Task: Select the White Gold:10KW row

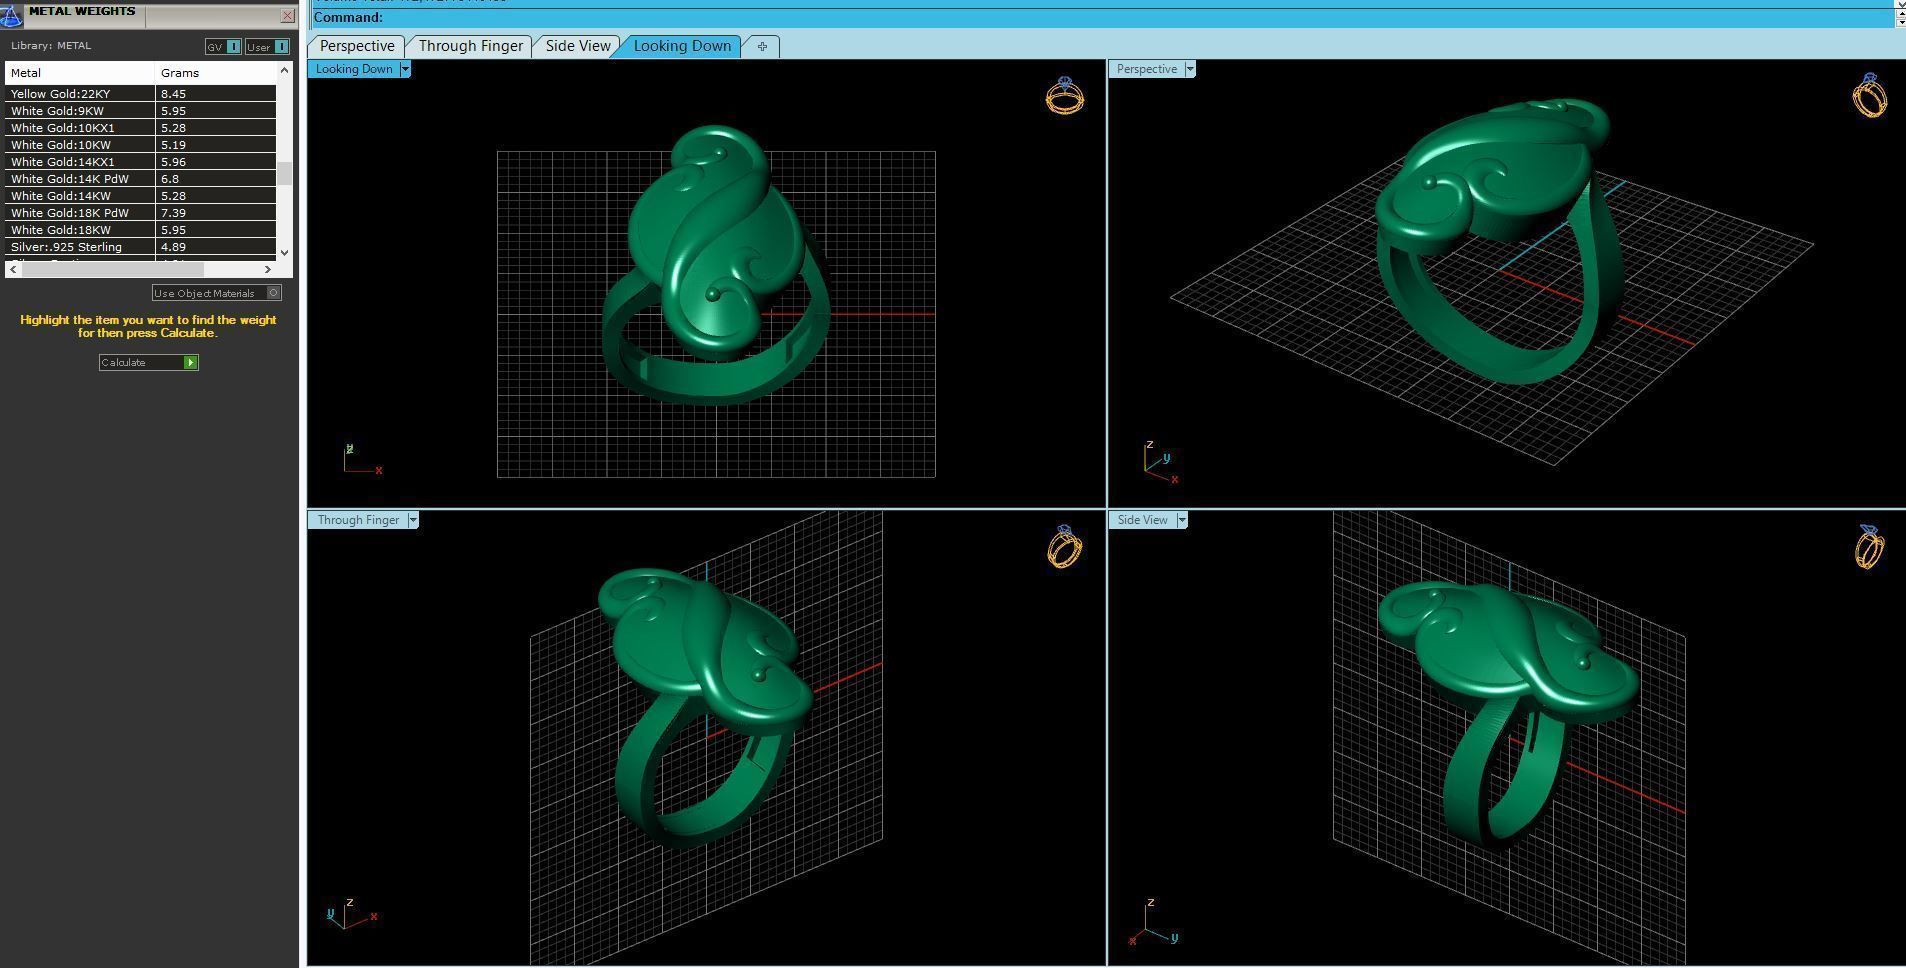Action: pyautogui.click(x=140, y=145)
